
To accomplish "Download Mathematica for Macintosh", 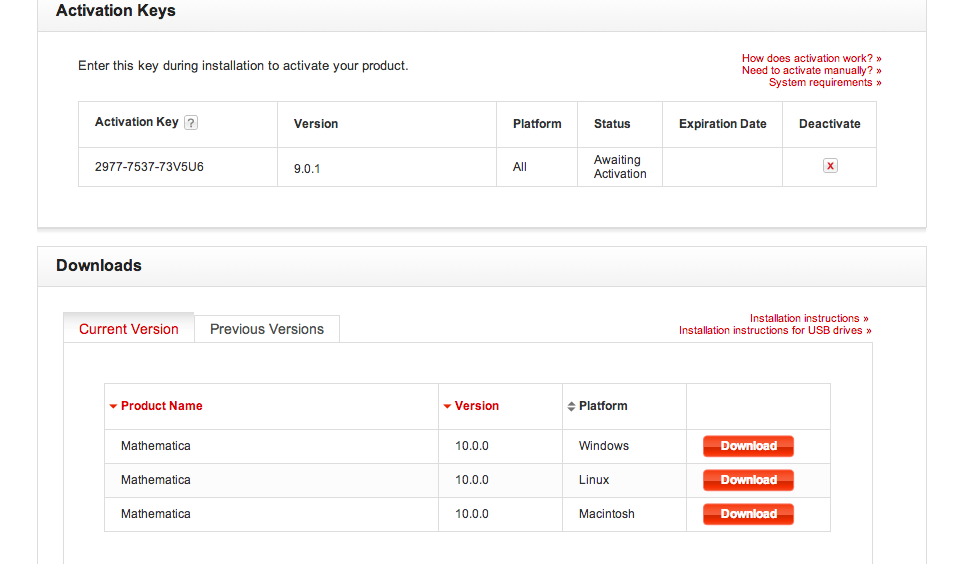I will pos(748,514).
